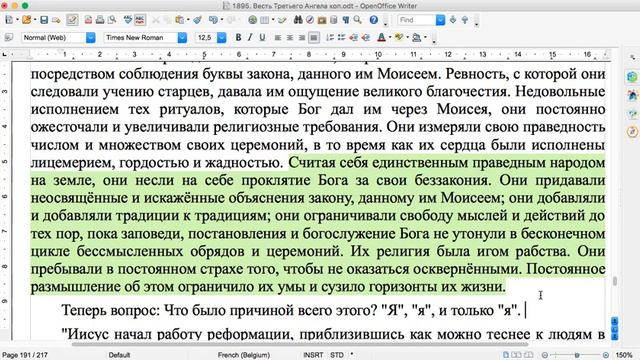This screenshot has height=360, width=640.
Task: Open the Times New Roman font dropdown
Action: click(182, 38)
